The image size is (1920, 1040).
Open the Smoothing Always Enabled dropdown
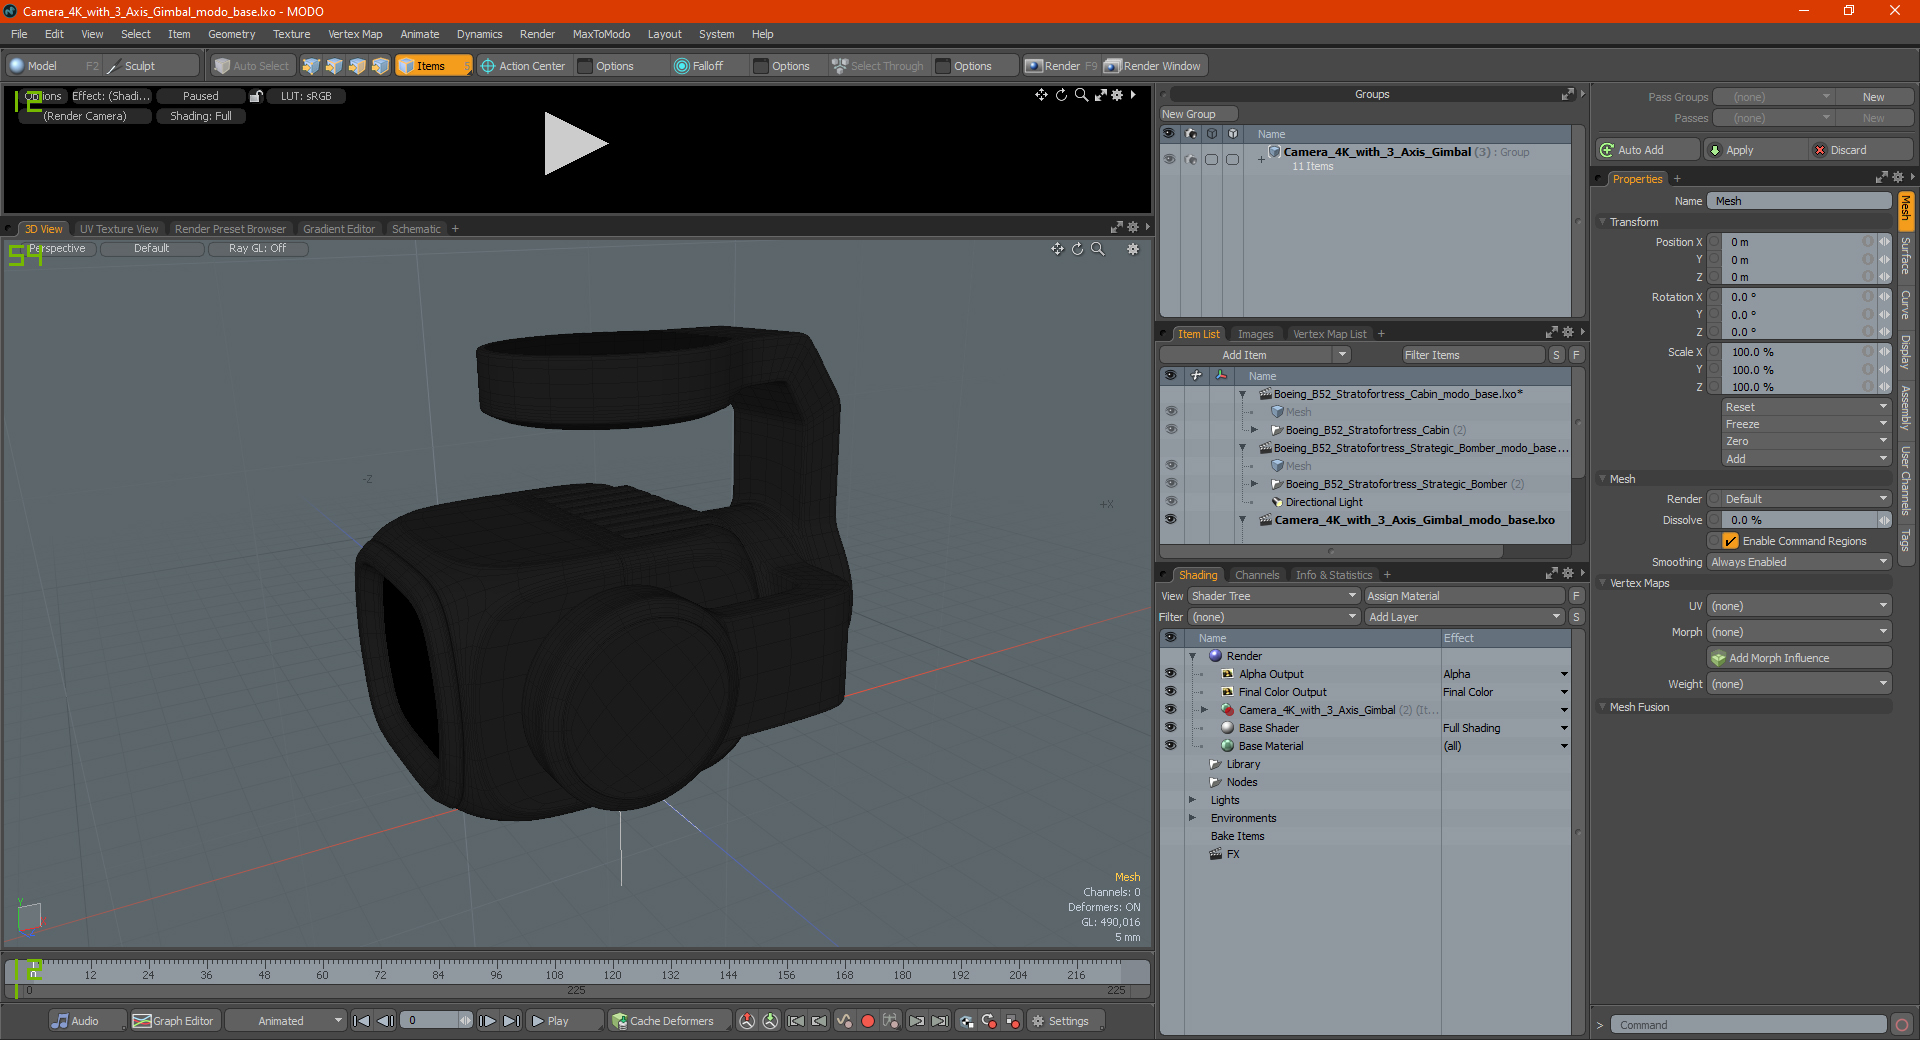click(1798, 562)
